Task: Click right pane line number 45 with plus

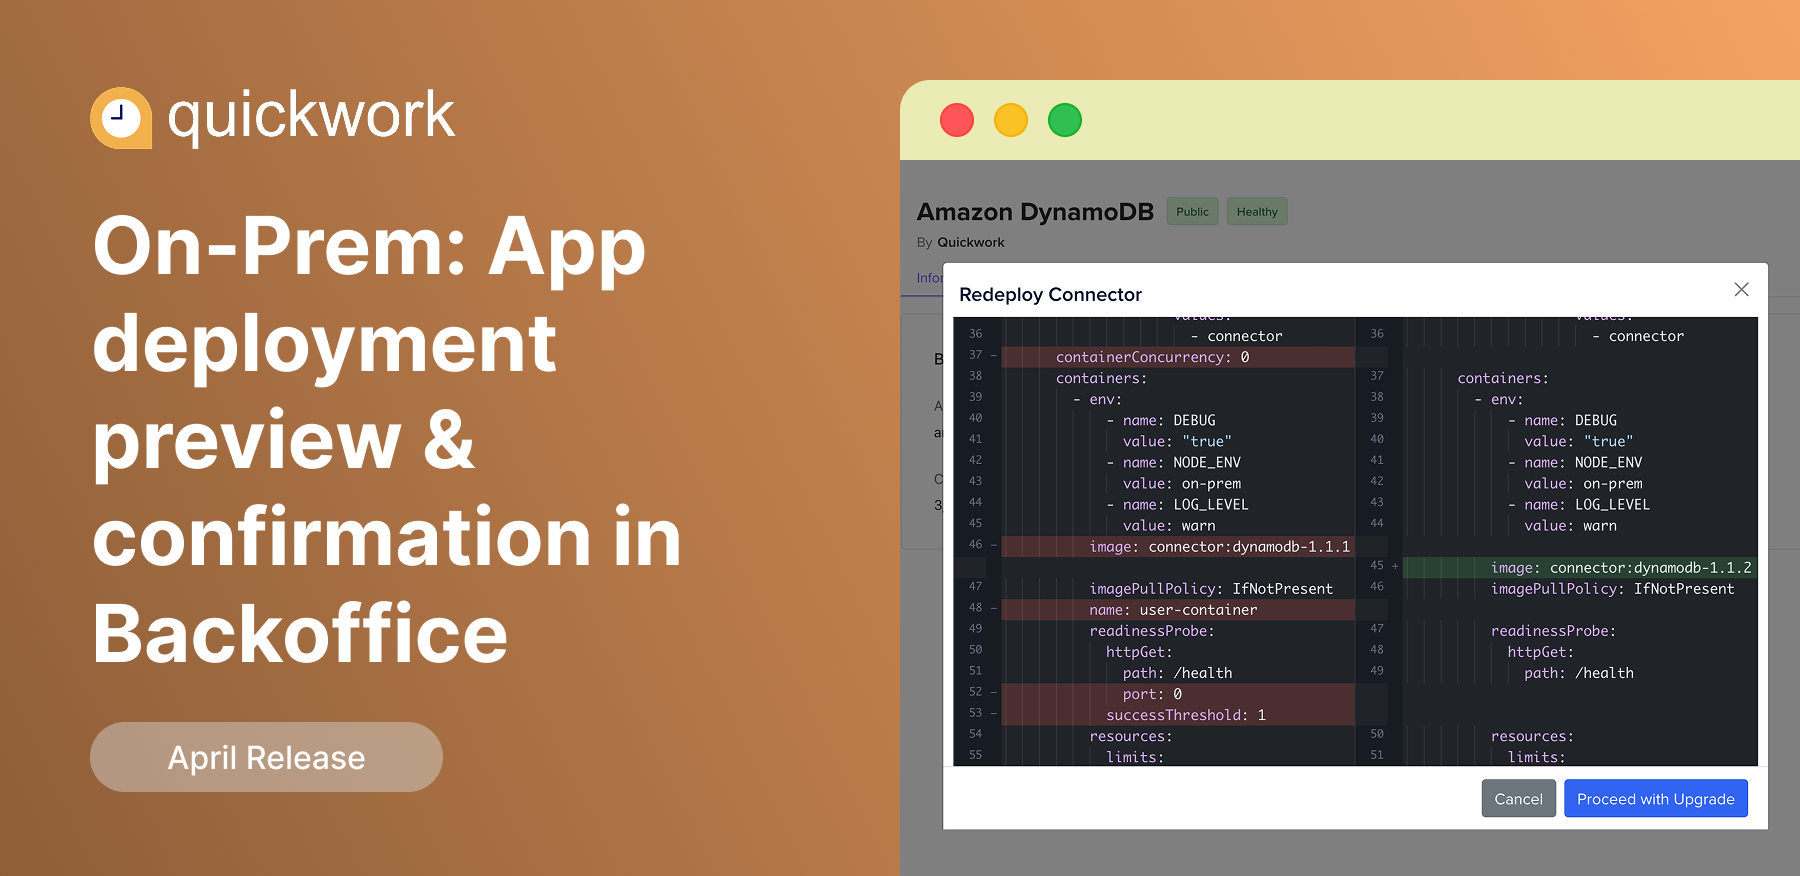Action: pyautogui.click(x=1383, y=566)
